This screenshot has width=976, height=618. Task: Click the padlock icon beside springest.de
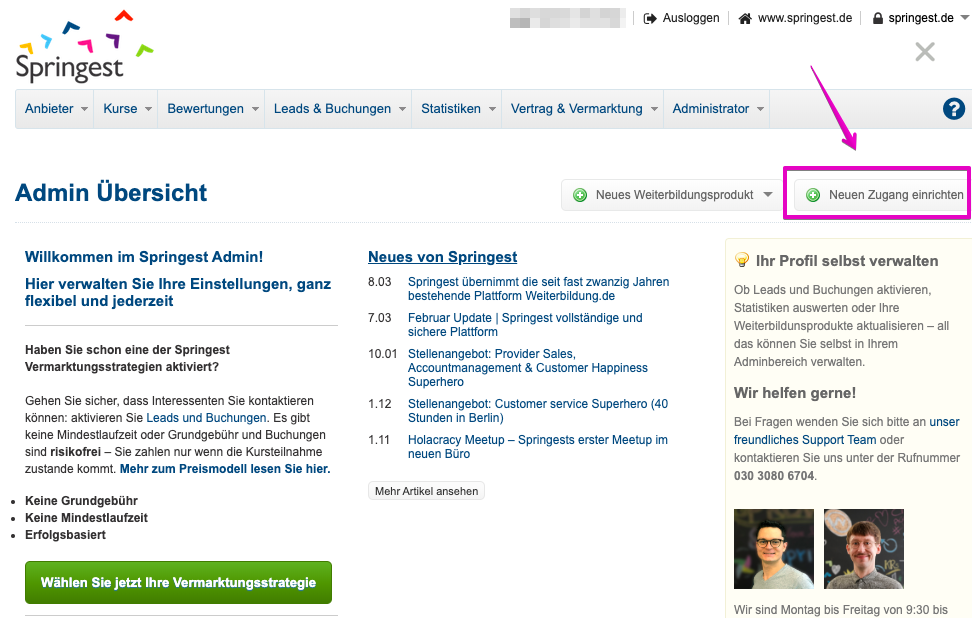tap(878, 19)
